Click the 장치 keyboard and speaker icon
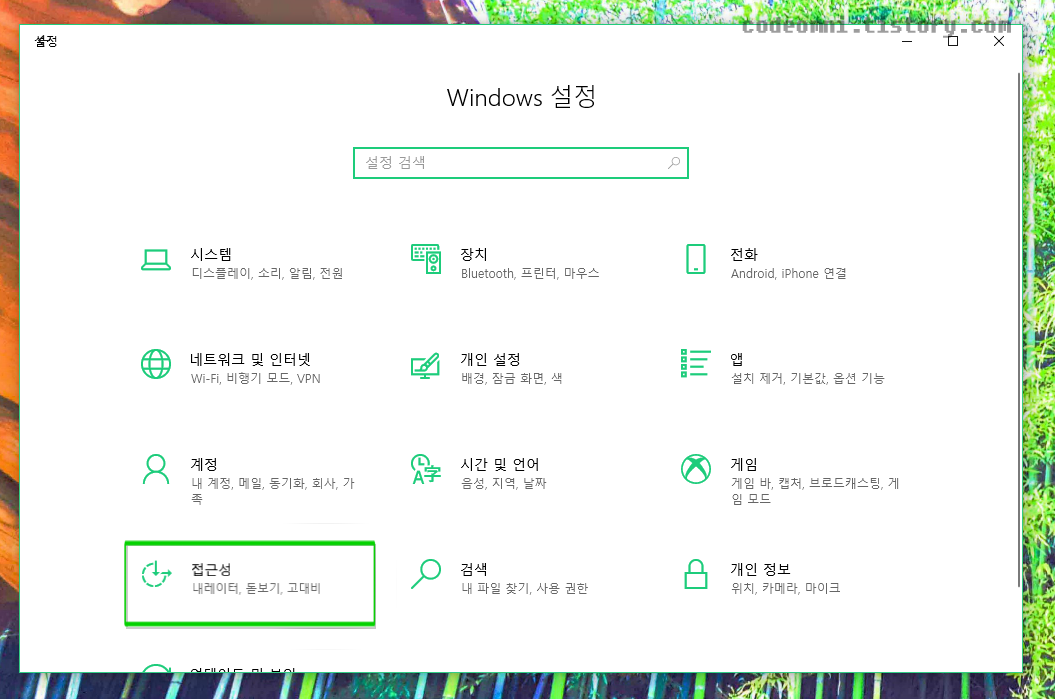 [x=426, y=259]
